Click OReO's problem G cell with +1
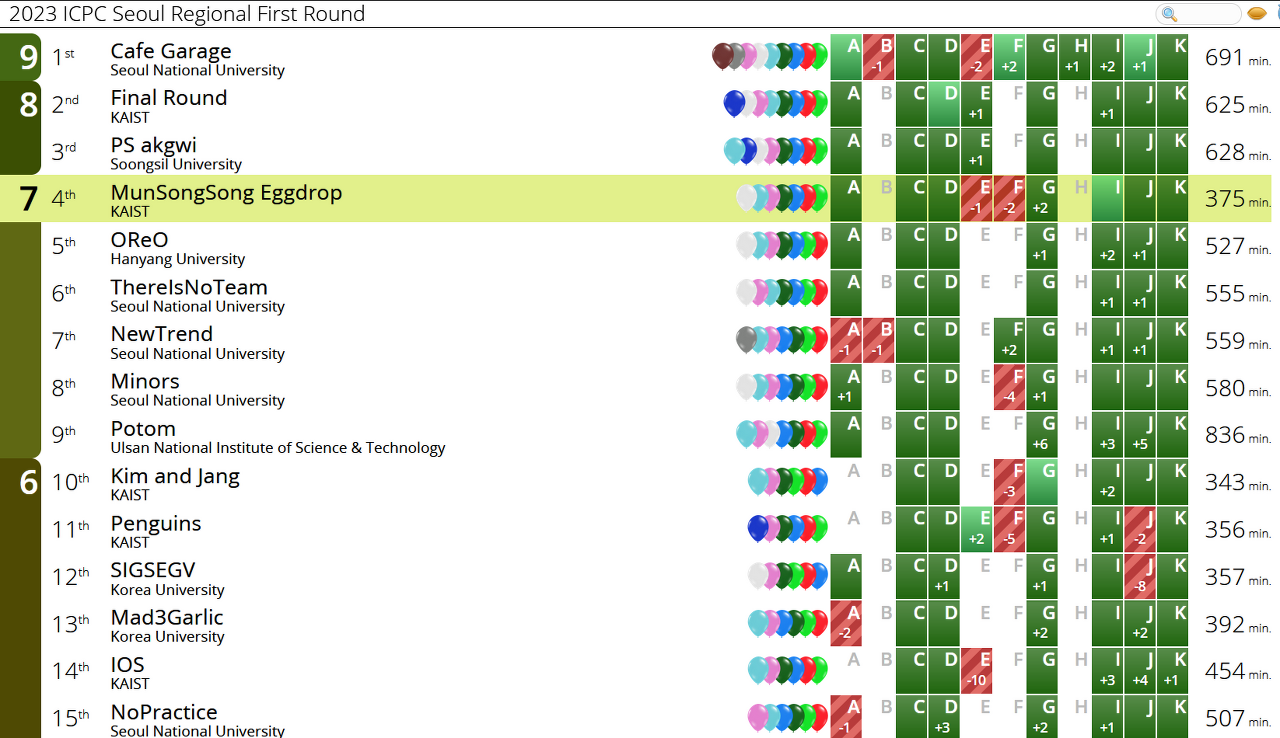The image size is (1280, 738). (x=1042, y=246)
